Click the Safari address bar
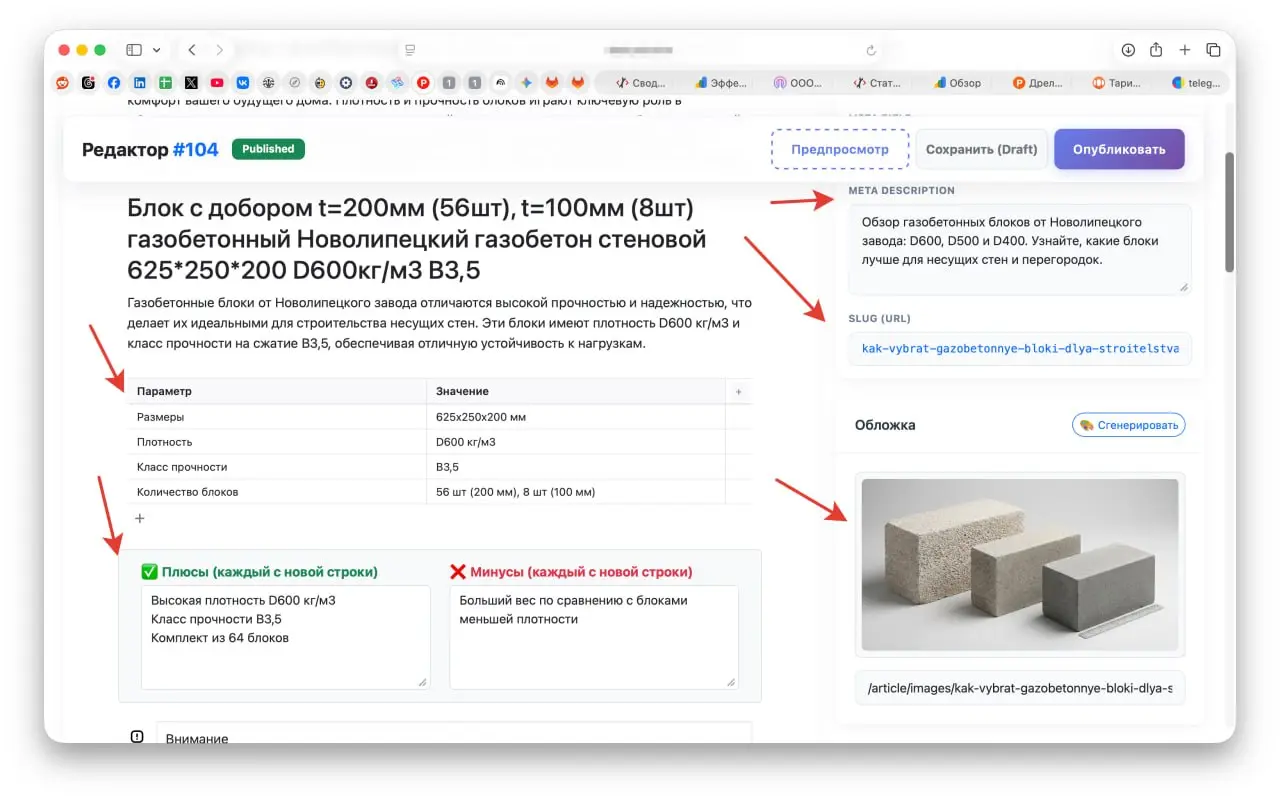 pos(640,50)
